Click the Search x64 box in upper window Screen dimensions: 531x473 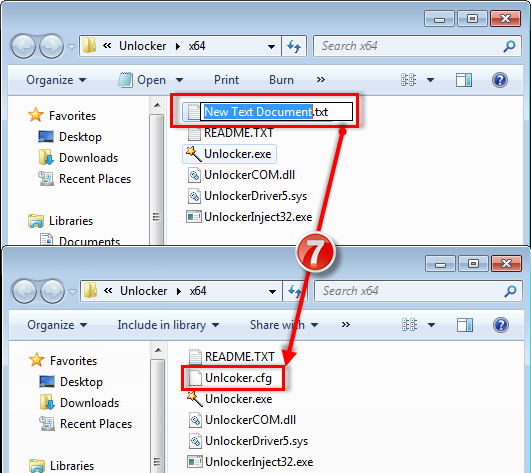(417, 46)
